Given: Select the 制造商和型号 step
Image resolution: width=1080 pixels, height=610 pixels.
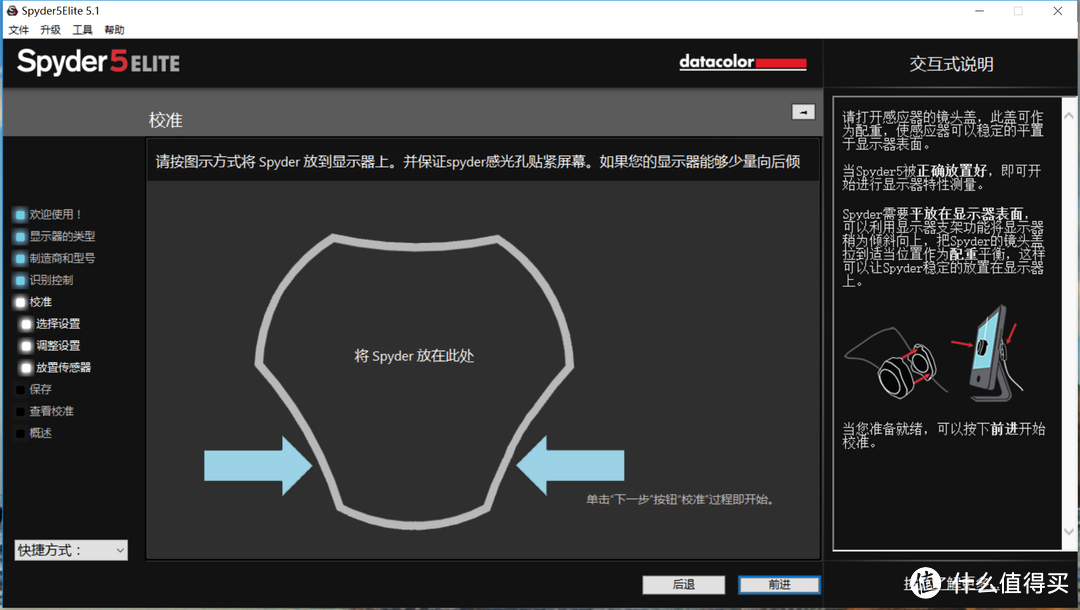Looking at the screenshot, I should point(55,258).
